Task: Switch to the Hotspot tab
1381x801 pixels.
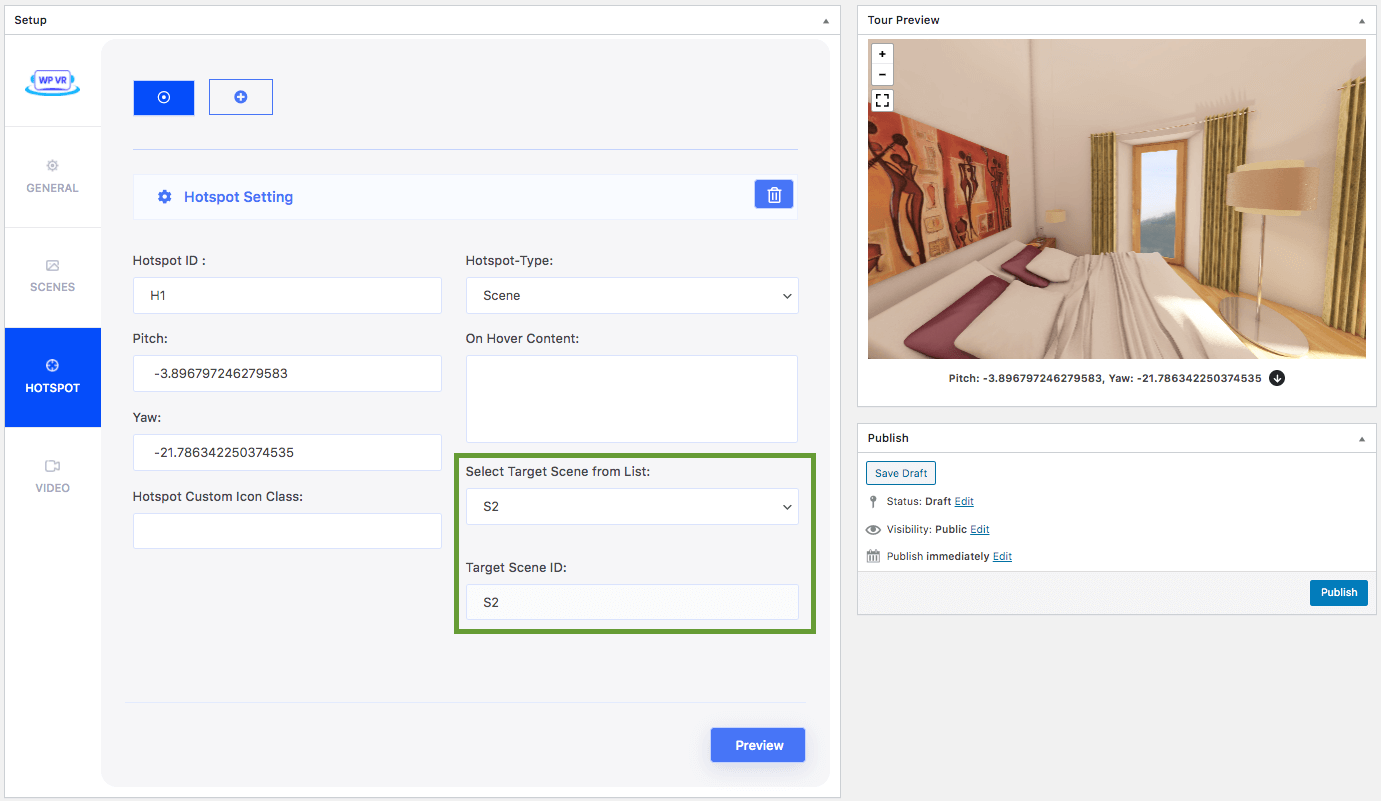Action: (x=52, y=377)
